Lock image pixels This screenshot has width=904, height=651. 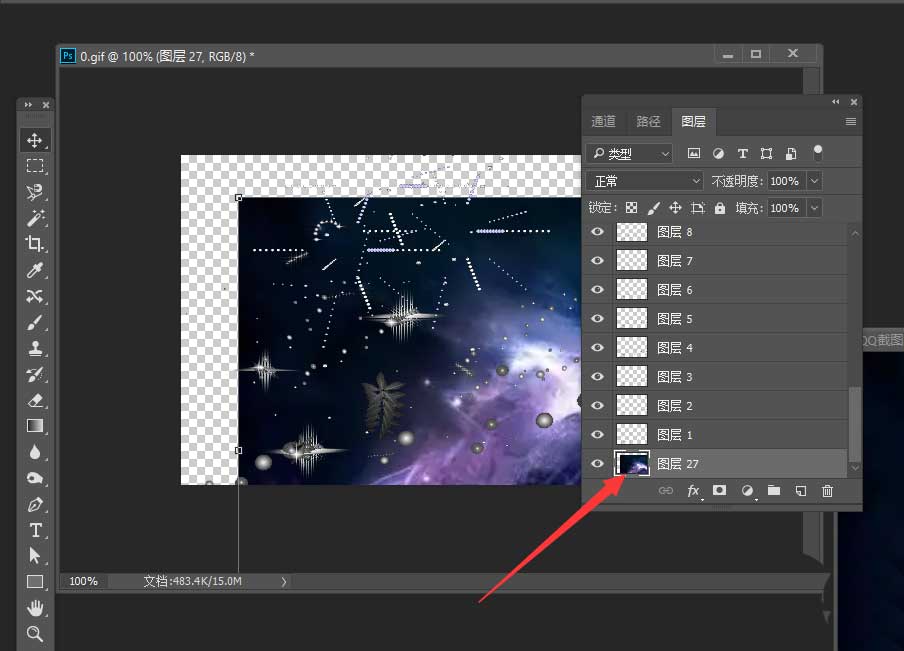(653, 208)
